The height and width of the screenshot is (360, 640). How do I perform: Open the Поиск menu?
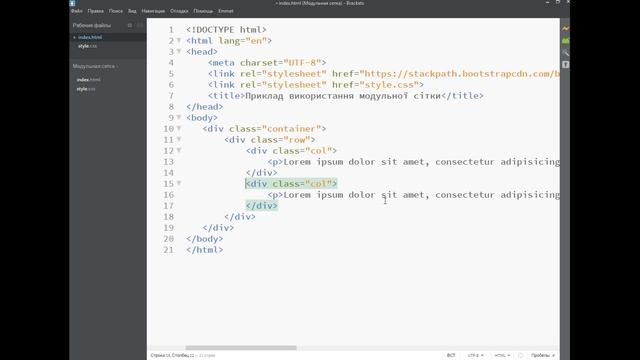[116, 11]
